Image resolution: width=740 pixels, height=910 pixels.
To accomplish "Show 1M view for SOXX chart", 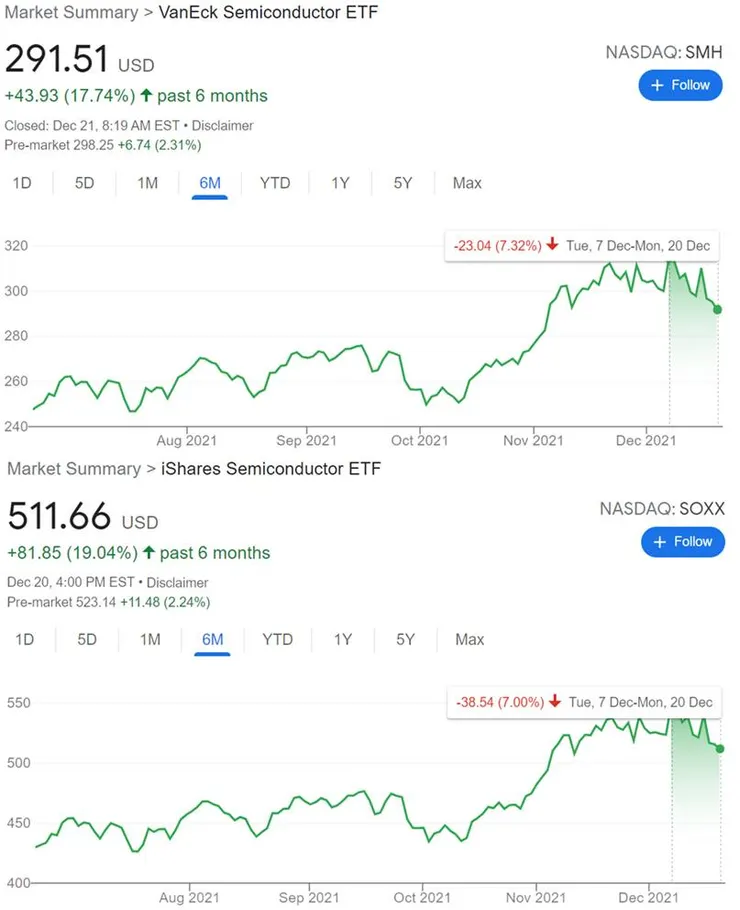I will [150, 639].
